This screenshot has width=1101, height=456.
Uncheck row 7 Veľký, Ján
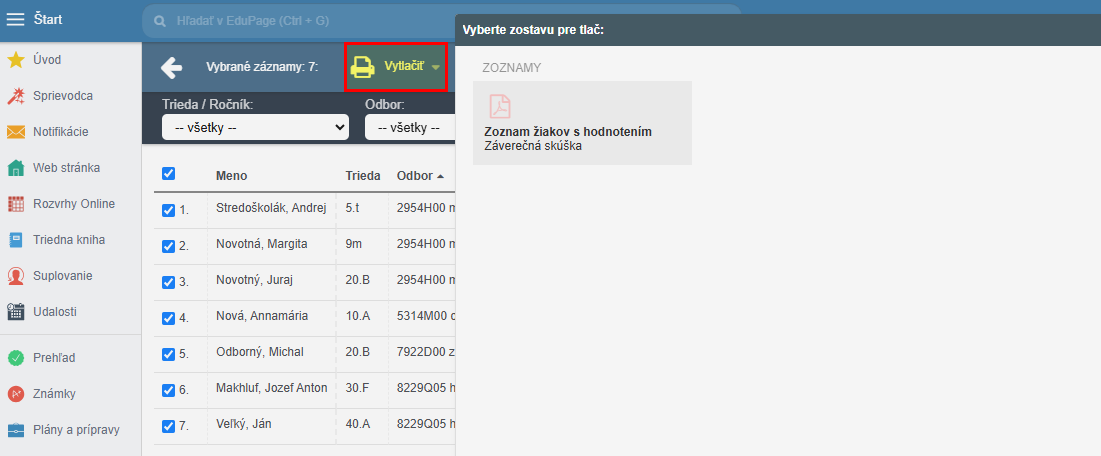coord(169,426)
